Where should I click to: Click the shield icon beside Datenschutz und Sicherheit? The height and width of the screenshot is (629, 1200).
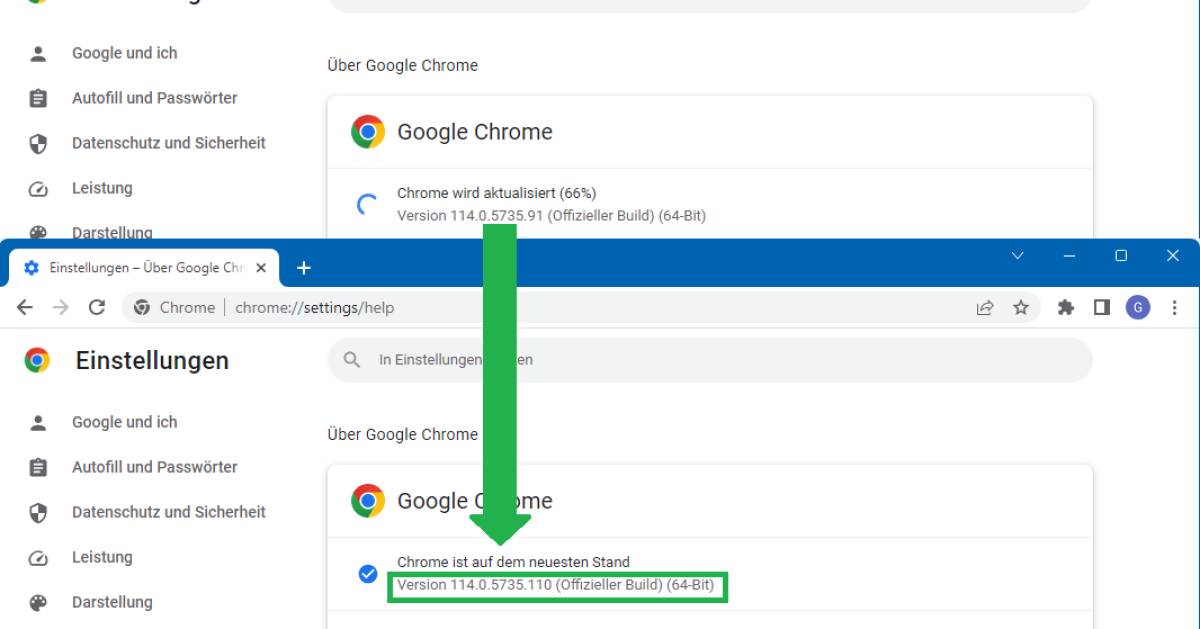click(38, 512)
